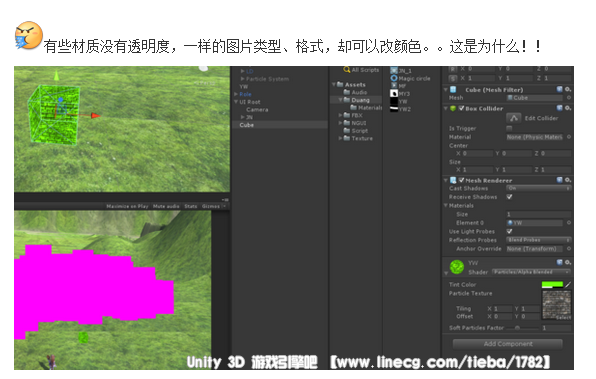Open the Gizmos menu in Game view

214,206
